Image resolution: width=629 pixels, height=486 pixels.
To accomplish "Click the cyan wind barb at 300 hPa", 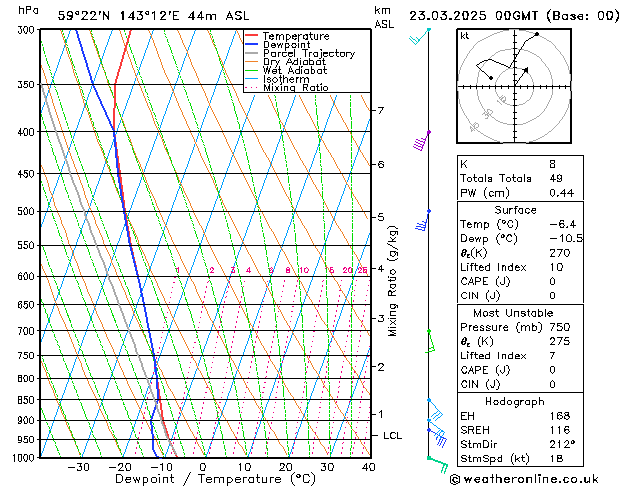I will (420, 36).
